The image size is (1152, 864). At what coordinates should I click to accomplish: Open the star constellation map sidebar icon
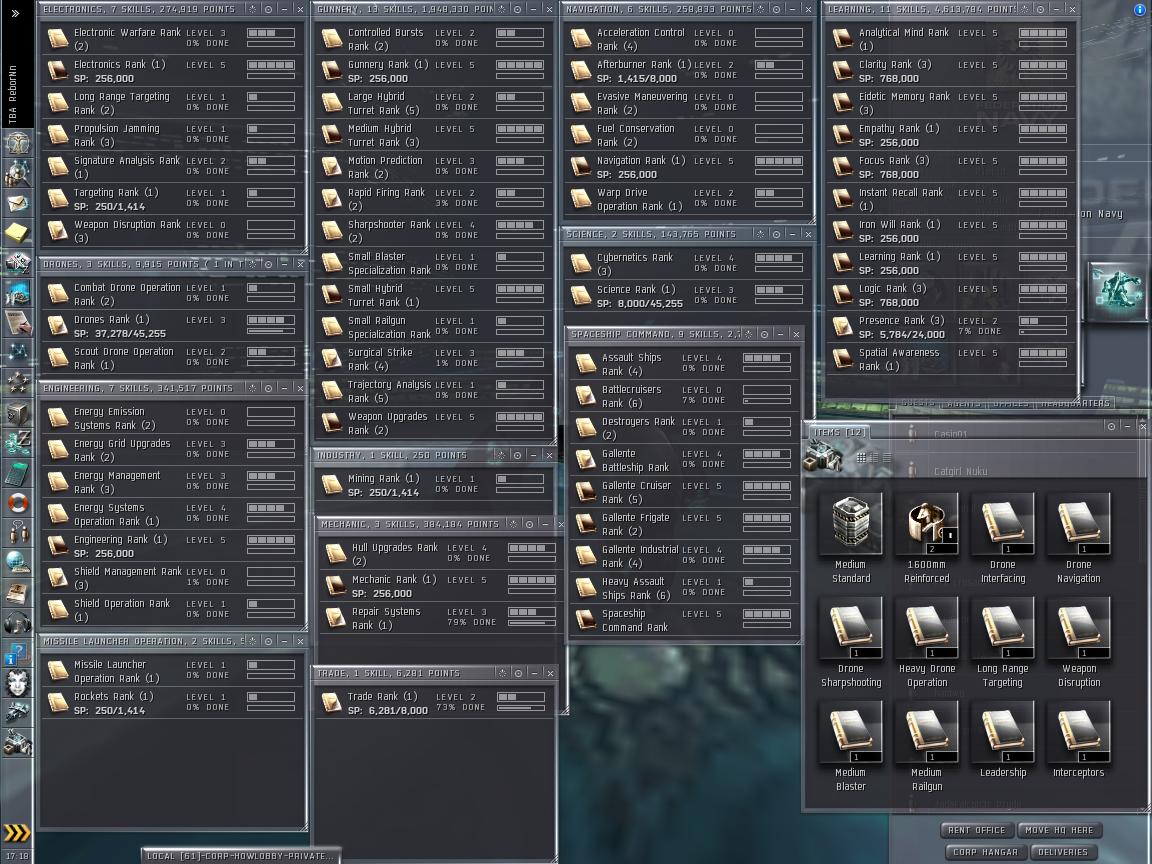click(x=17, y=353)
